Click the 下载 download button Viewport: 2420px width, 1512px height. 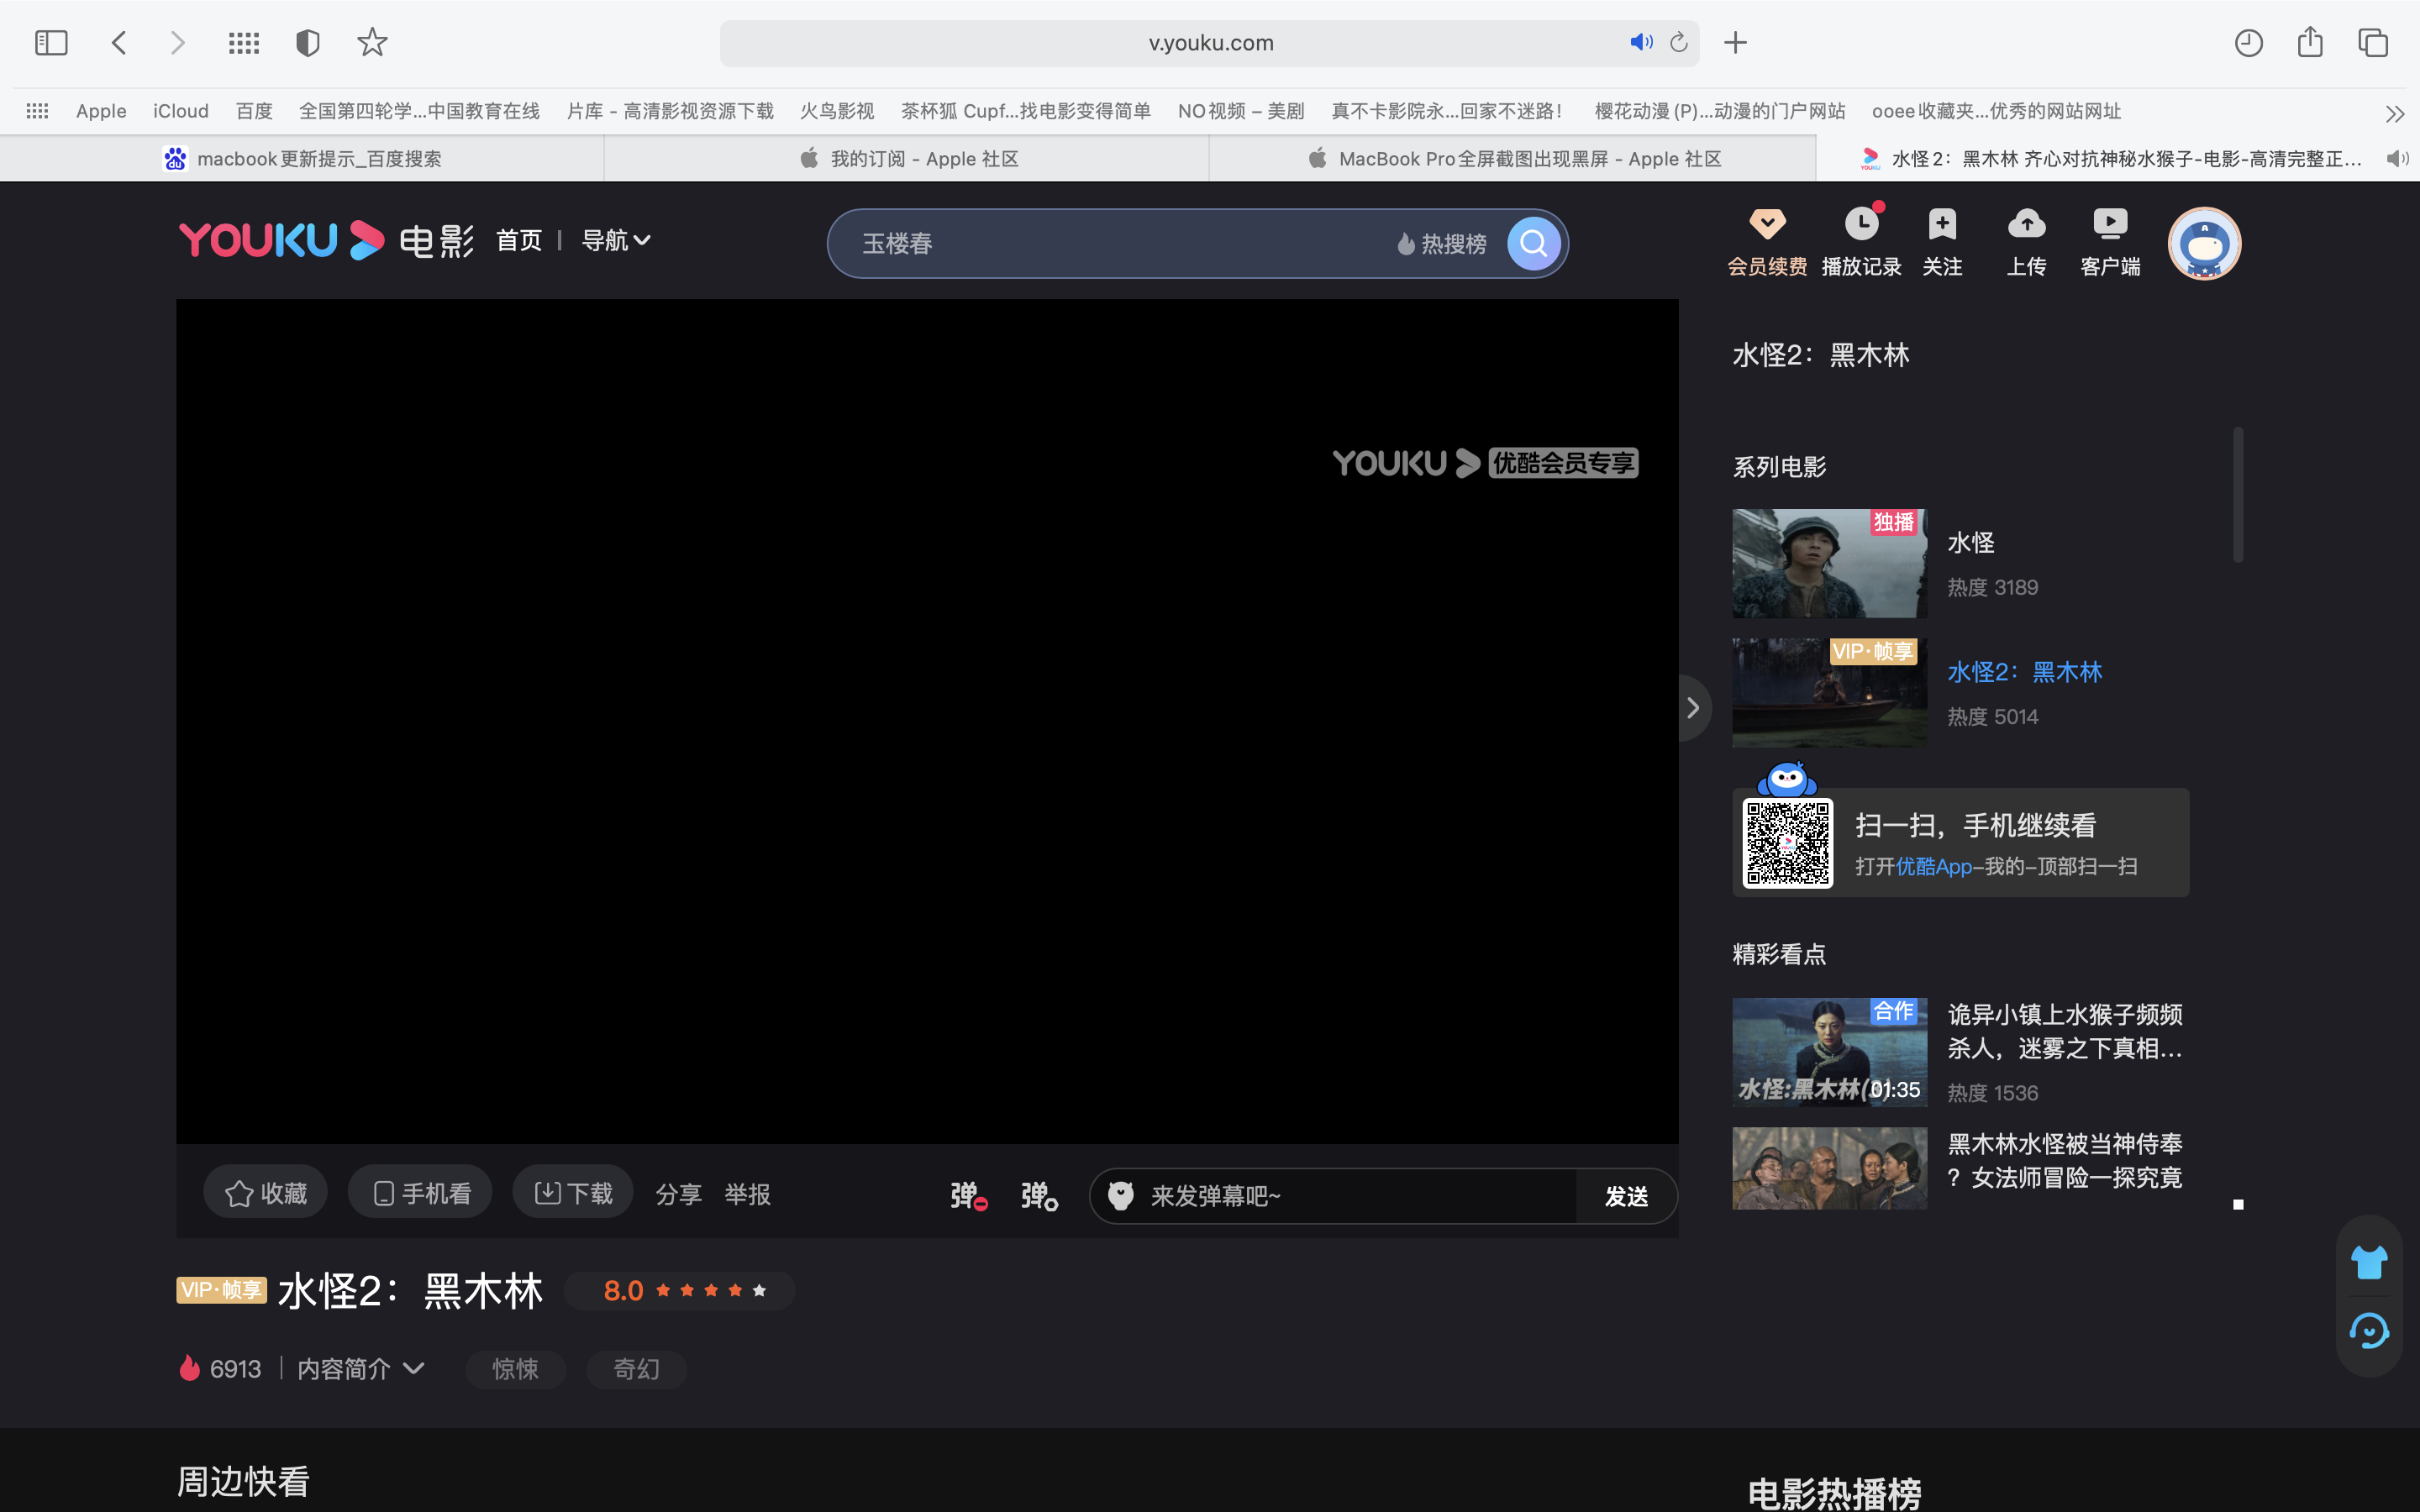click(x=573, y=1193)
